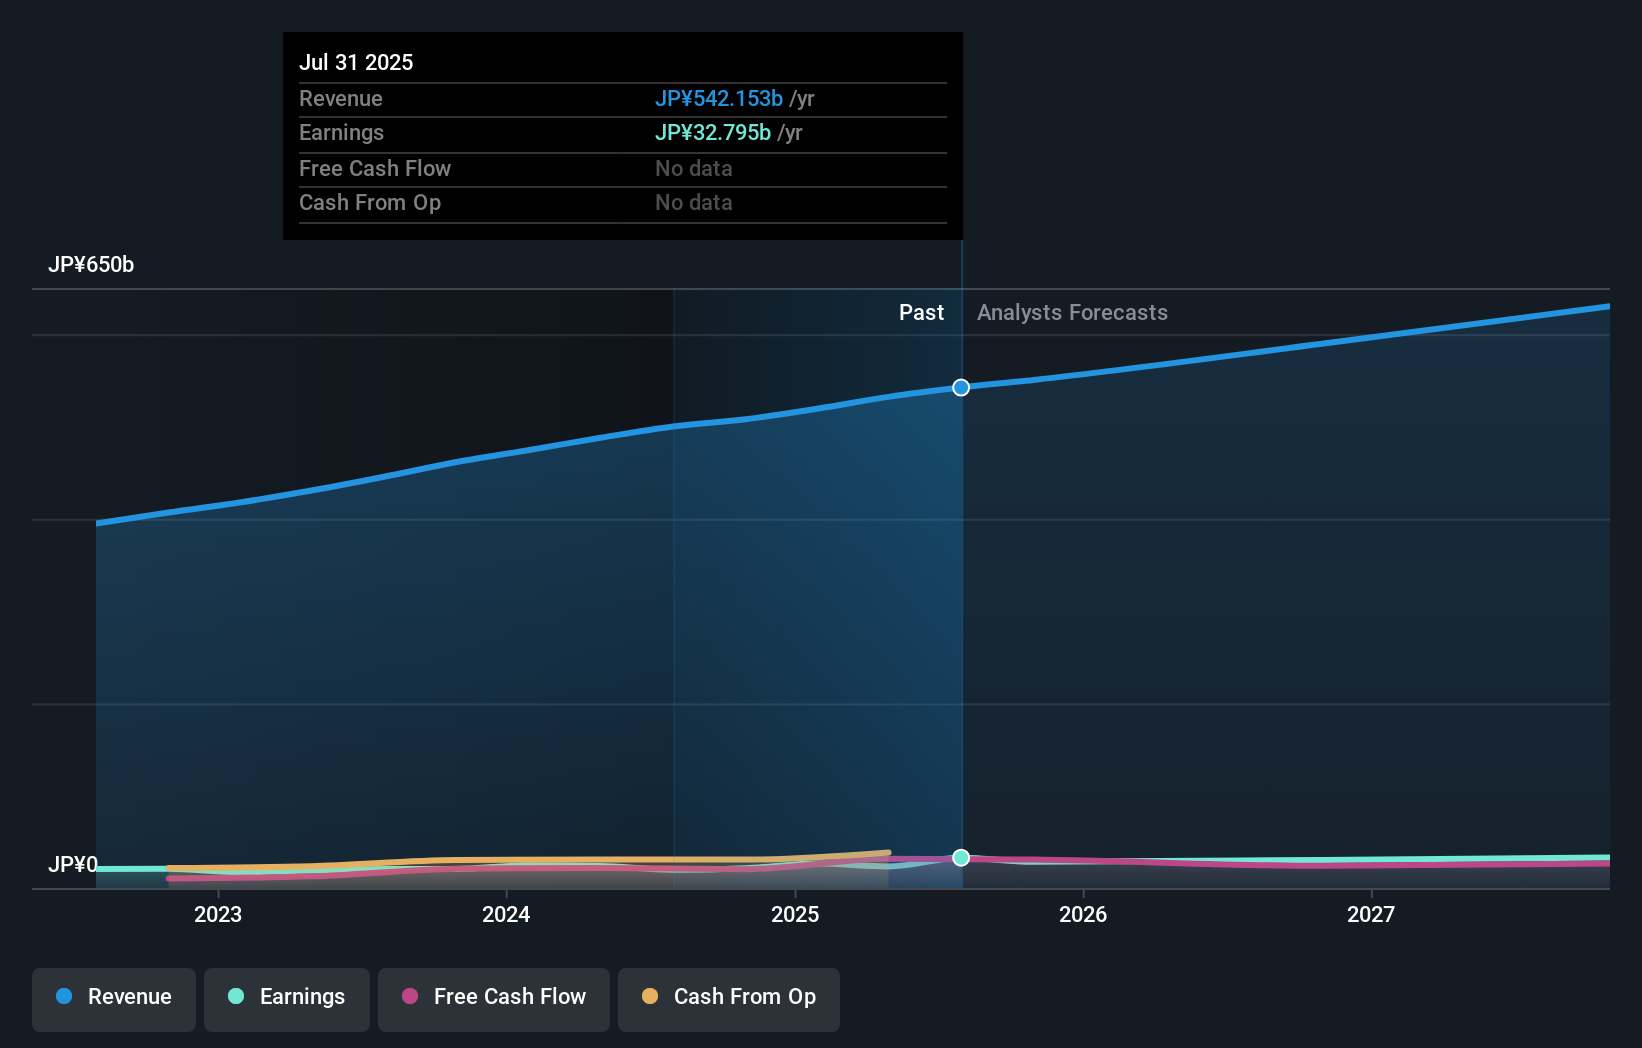The image size is (1642, 1048).
Task: Expand the Analysts Forecasts section
Action: click(x=1071, y=312)
